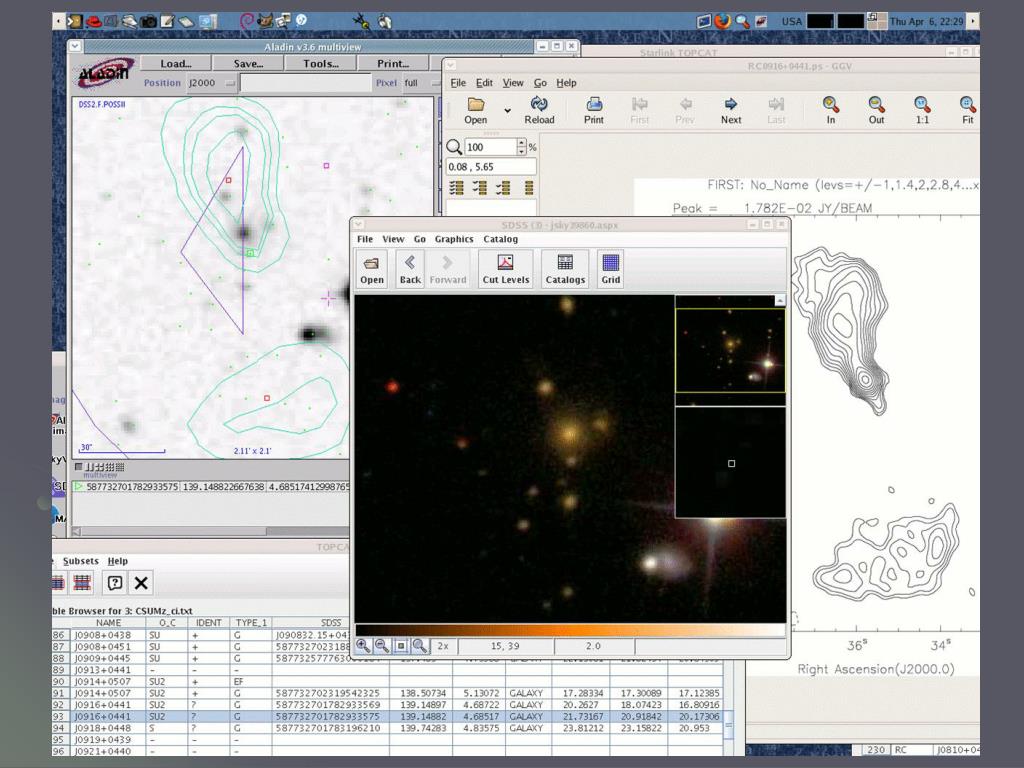Click the TOPCAT red table-rows icon
The width and height of the screenshot is (1024, 768).
coord(82,583)
